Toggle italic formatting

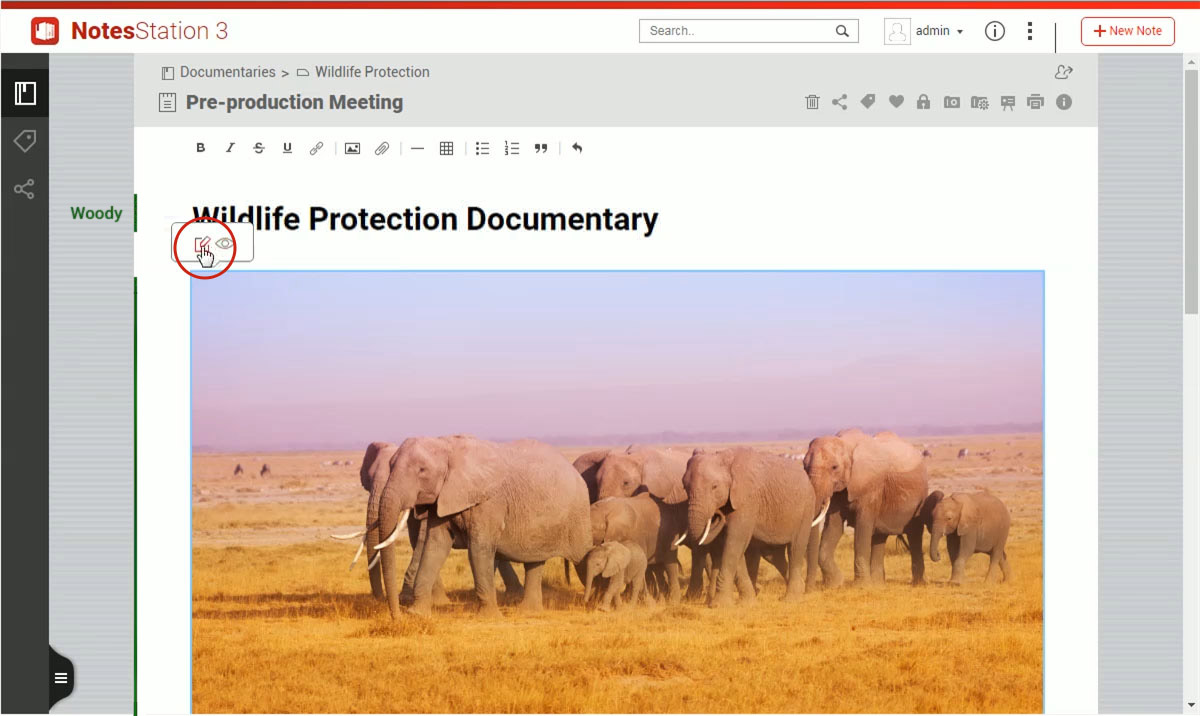point(229,148)
